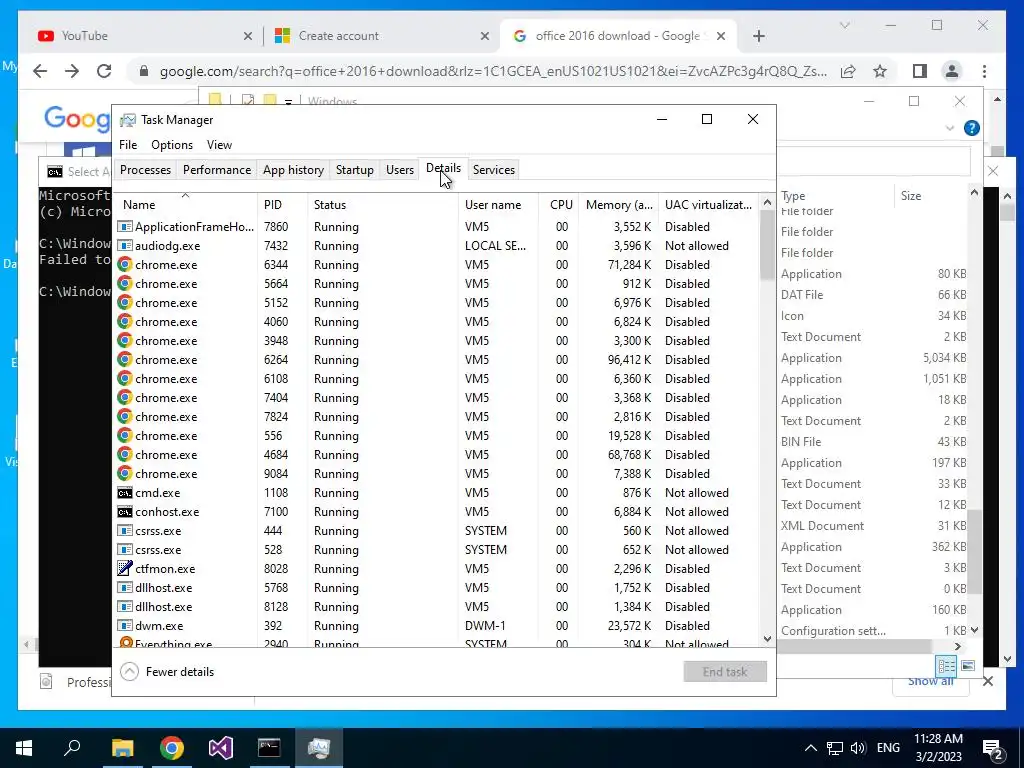Image resolution: width=1024 pixels, height=768 pixels.
Task: Sort by UAC virtualization column header
Action: point(709,204)
